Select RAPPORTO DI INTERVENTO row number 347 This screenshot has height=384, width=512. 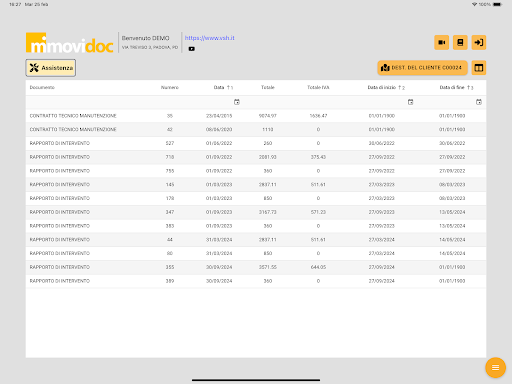coord(256,212)
